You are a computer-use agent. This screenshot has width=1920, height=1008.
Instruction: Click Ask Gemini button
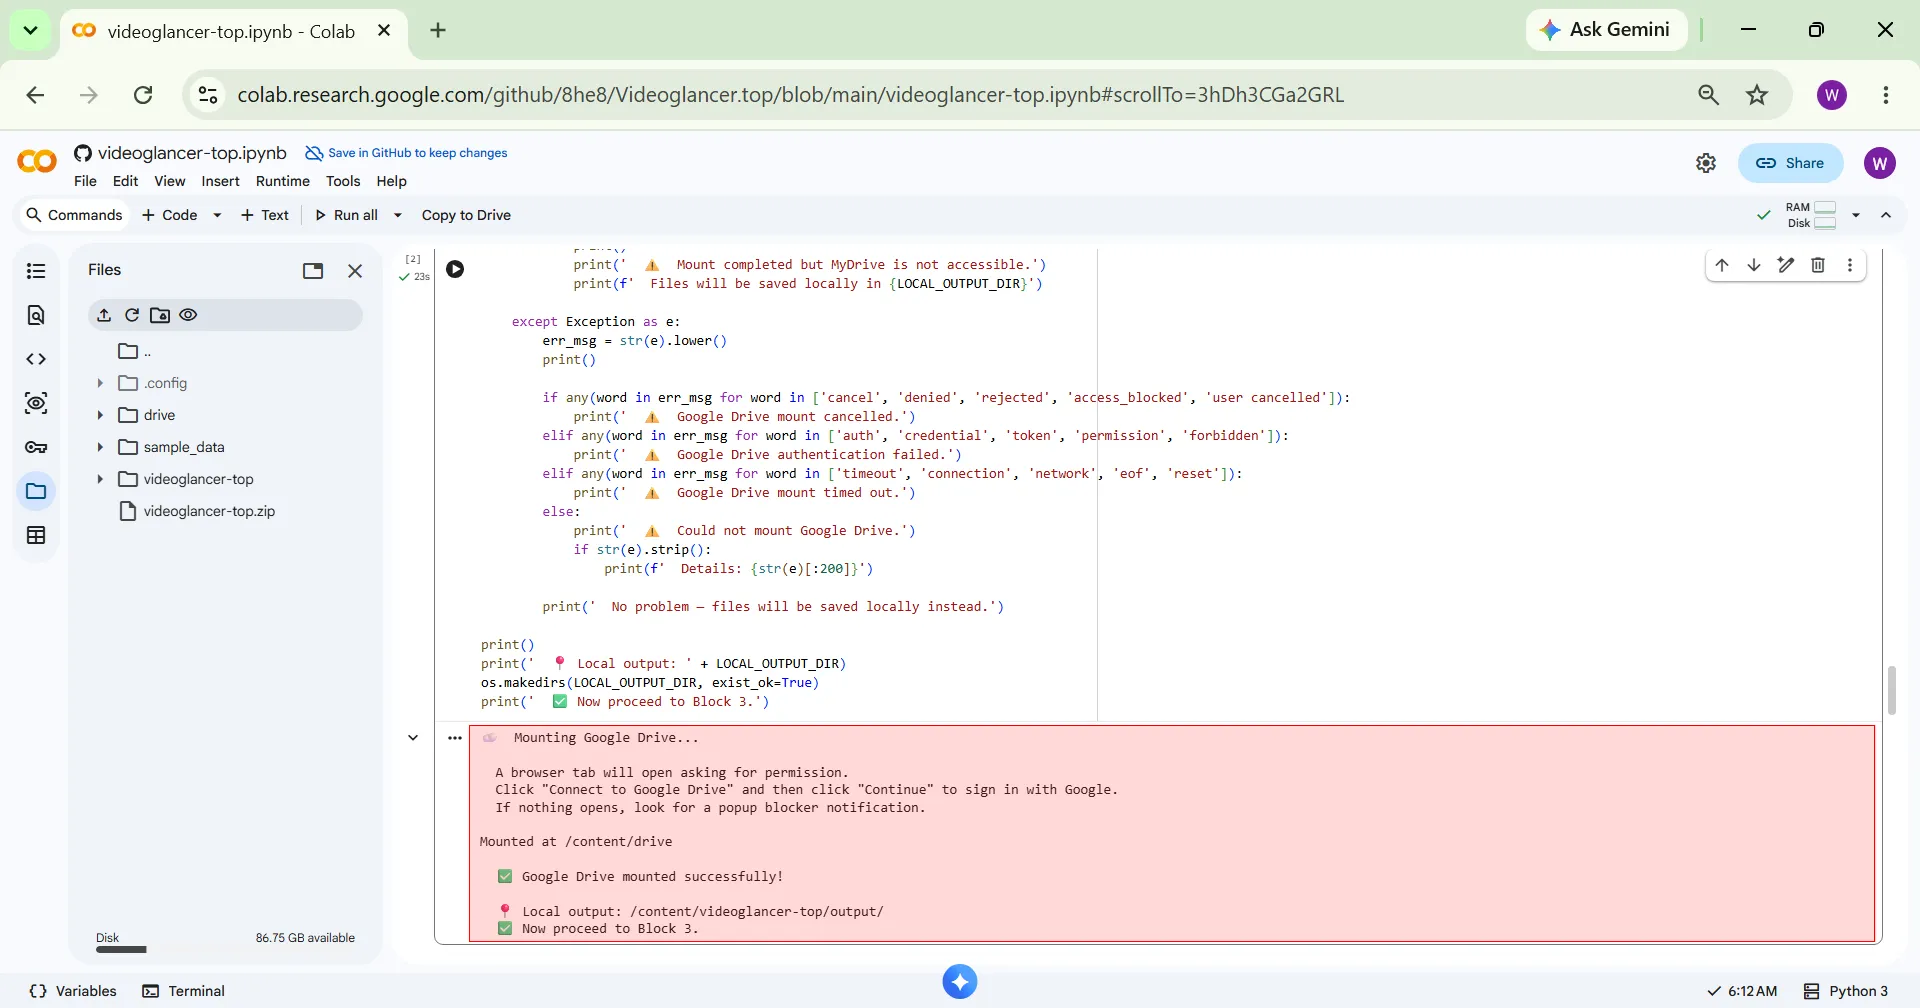1606,30
